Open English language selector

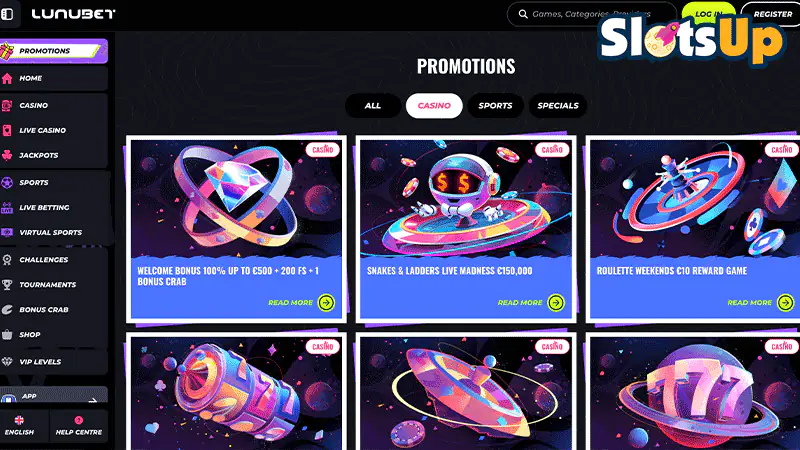point(19,426)
